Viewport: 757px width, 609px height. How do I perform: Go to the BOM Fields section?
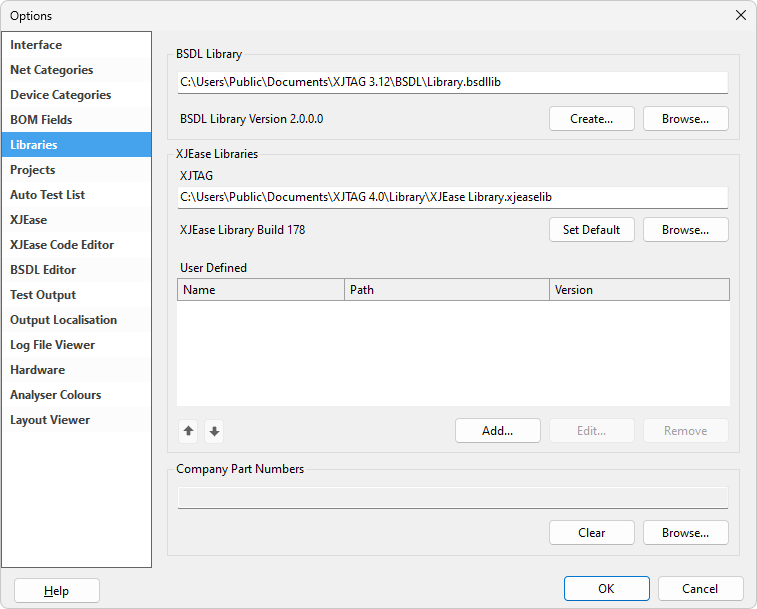click(41, 120)
